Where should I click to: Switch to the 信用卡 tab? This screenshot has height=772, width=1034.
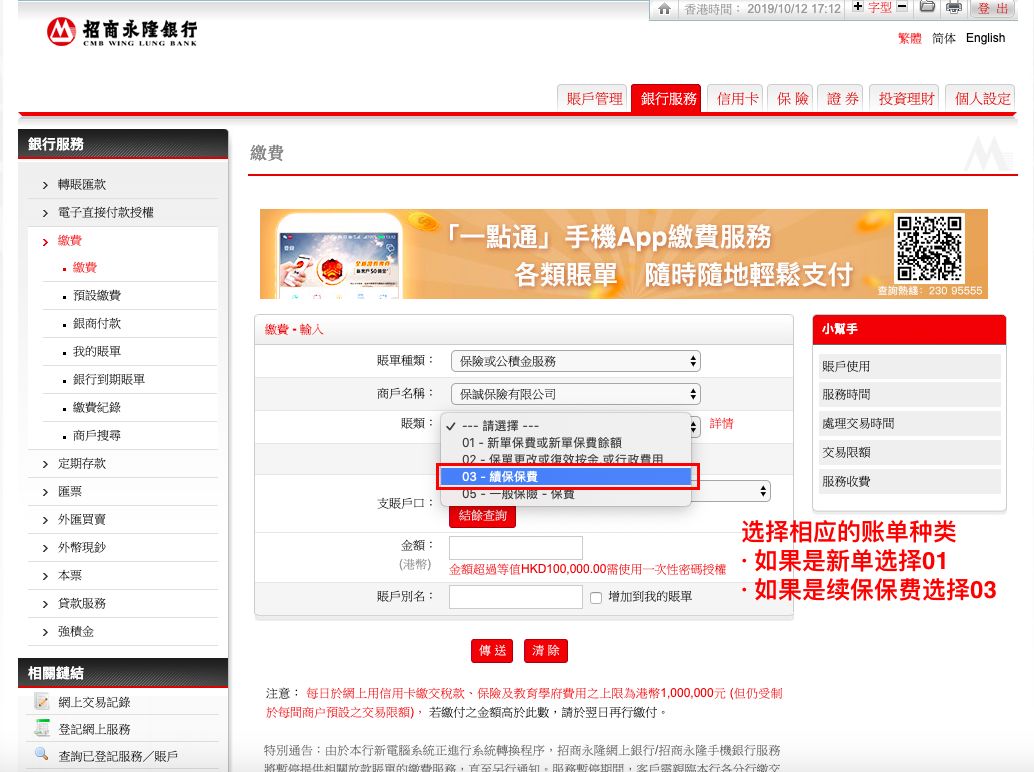point(737,99)
